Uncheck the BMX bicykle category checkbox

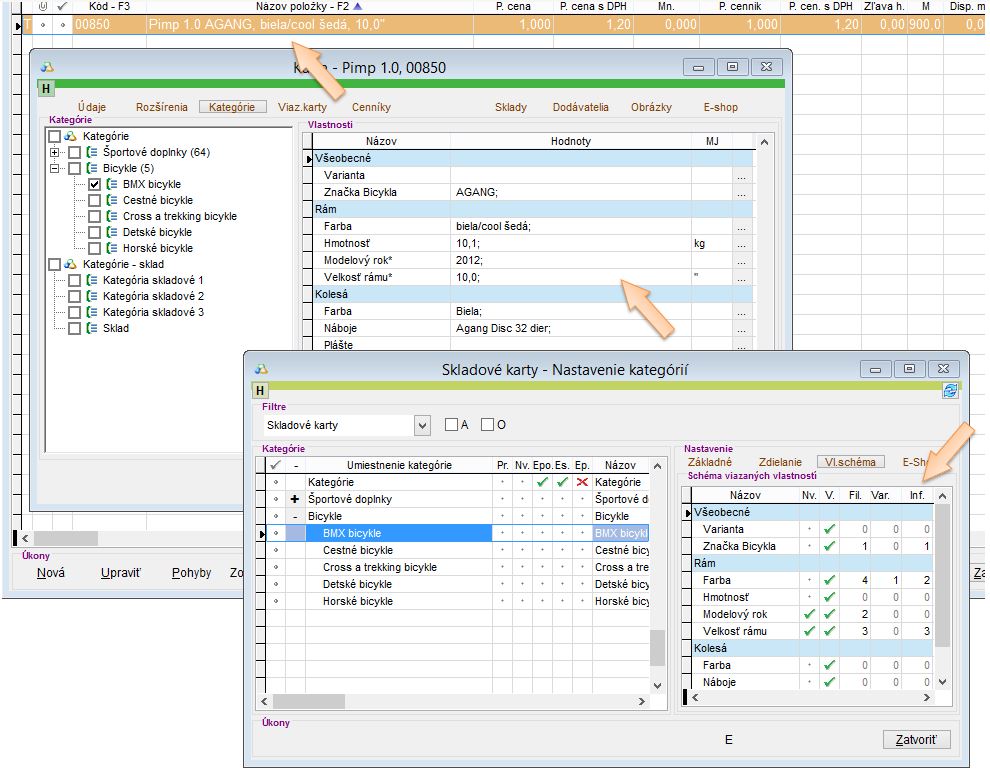94,185
